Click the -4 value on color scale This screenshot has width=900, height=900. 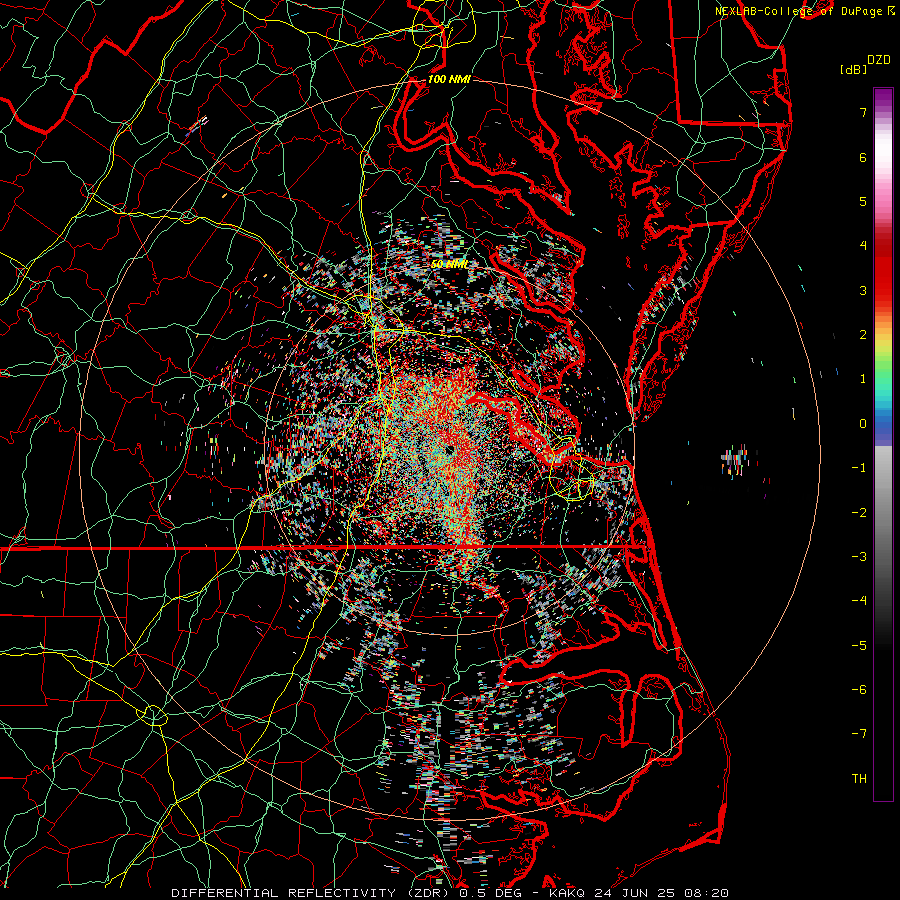pos(859,601)
